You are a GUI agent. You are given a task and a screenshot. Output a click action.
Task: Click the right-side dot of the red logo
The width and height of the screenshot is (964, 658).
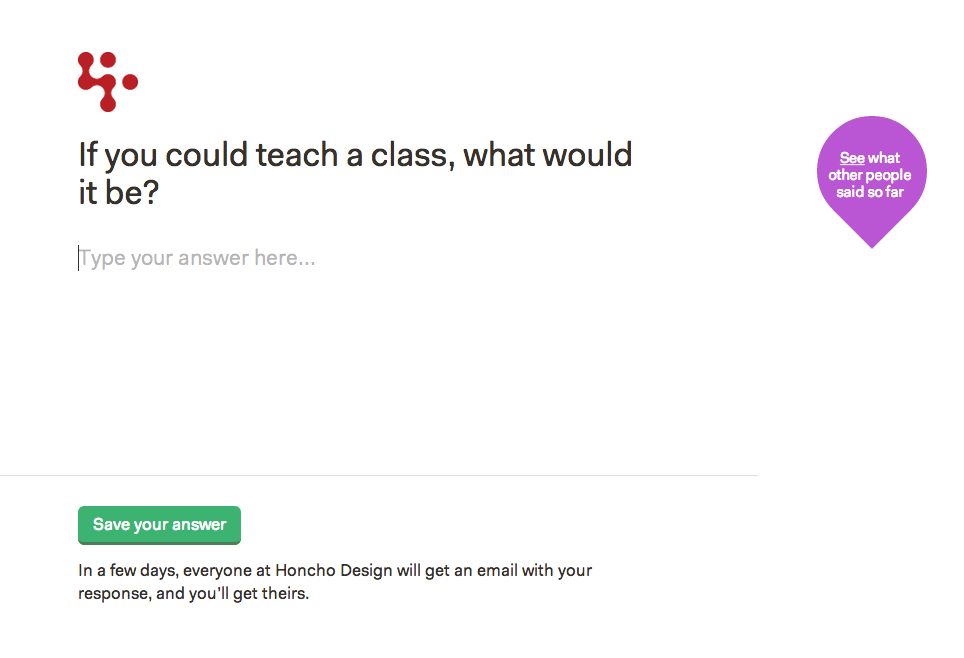tap(130, 81)
